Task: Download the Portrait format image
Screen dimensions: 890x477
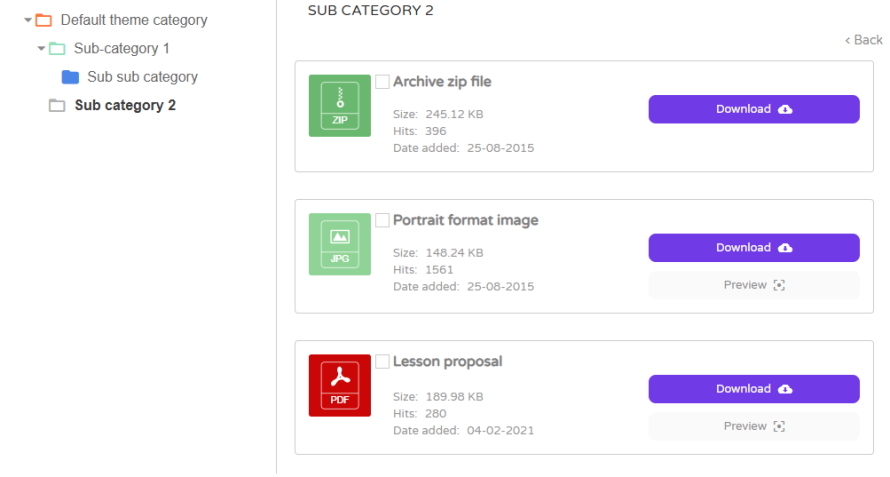Action: [753, 247]
